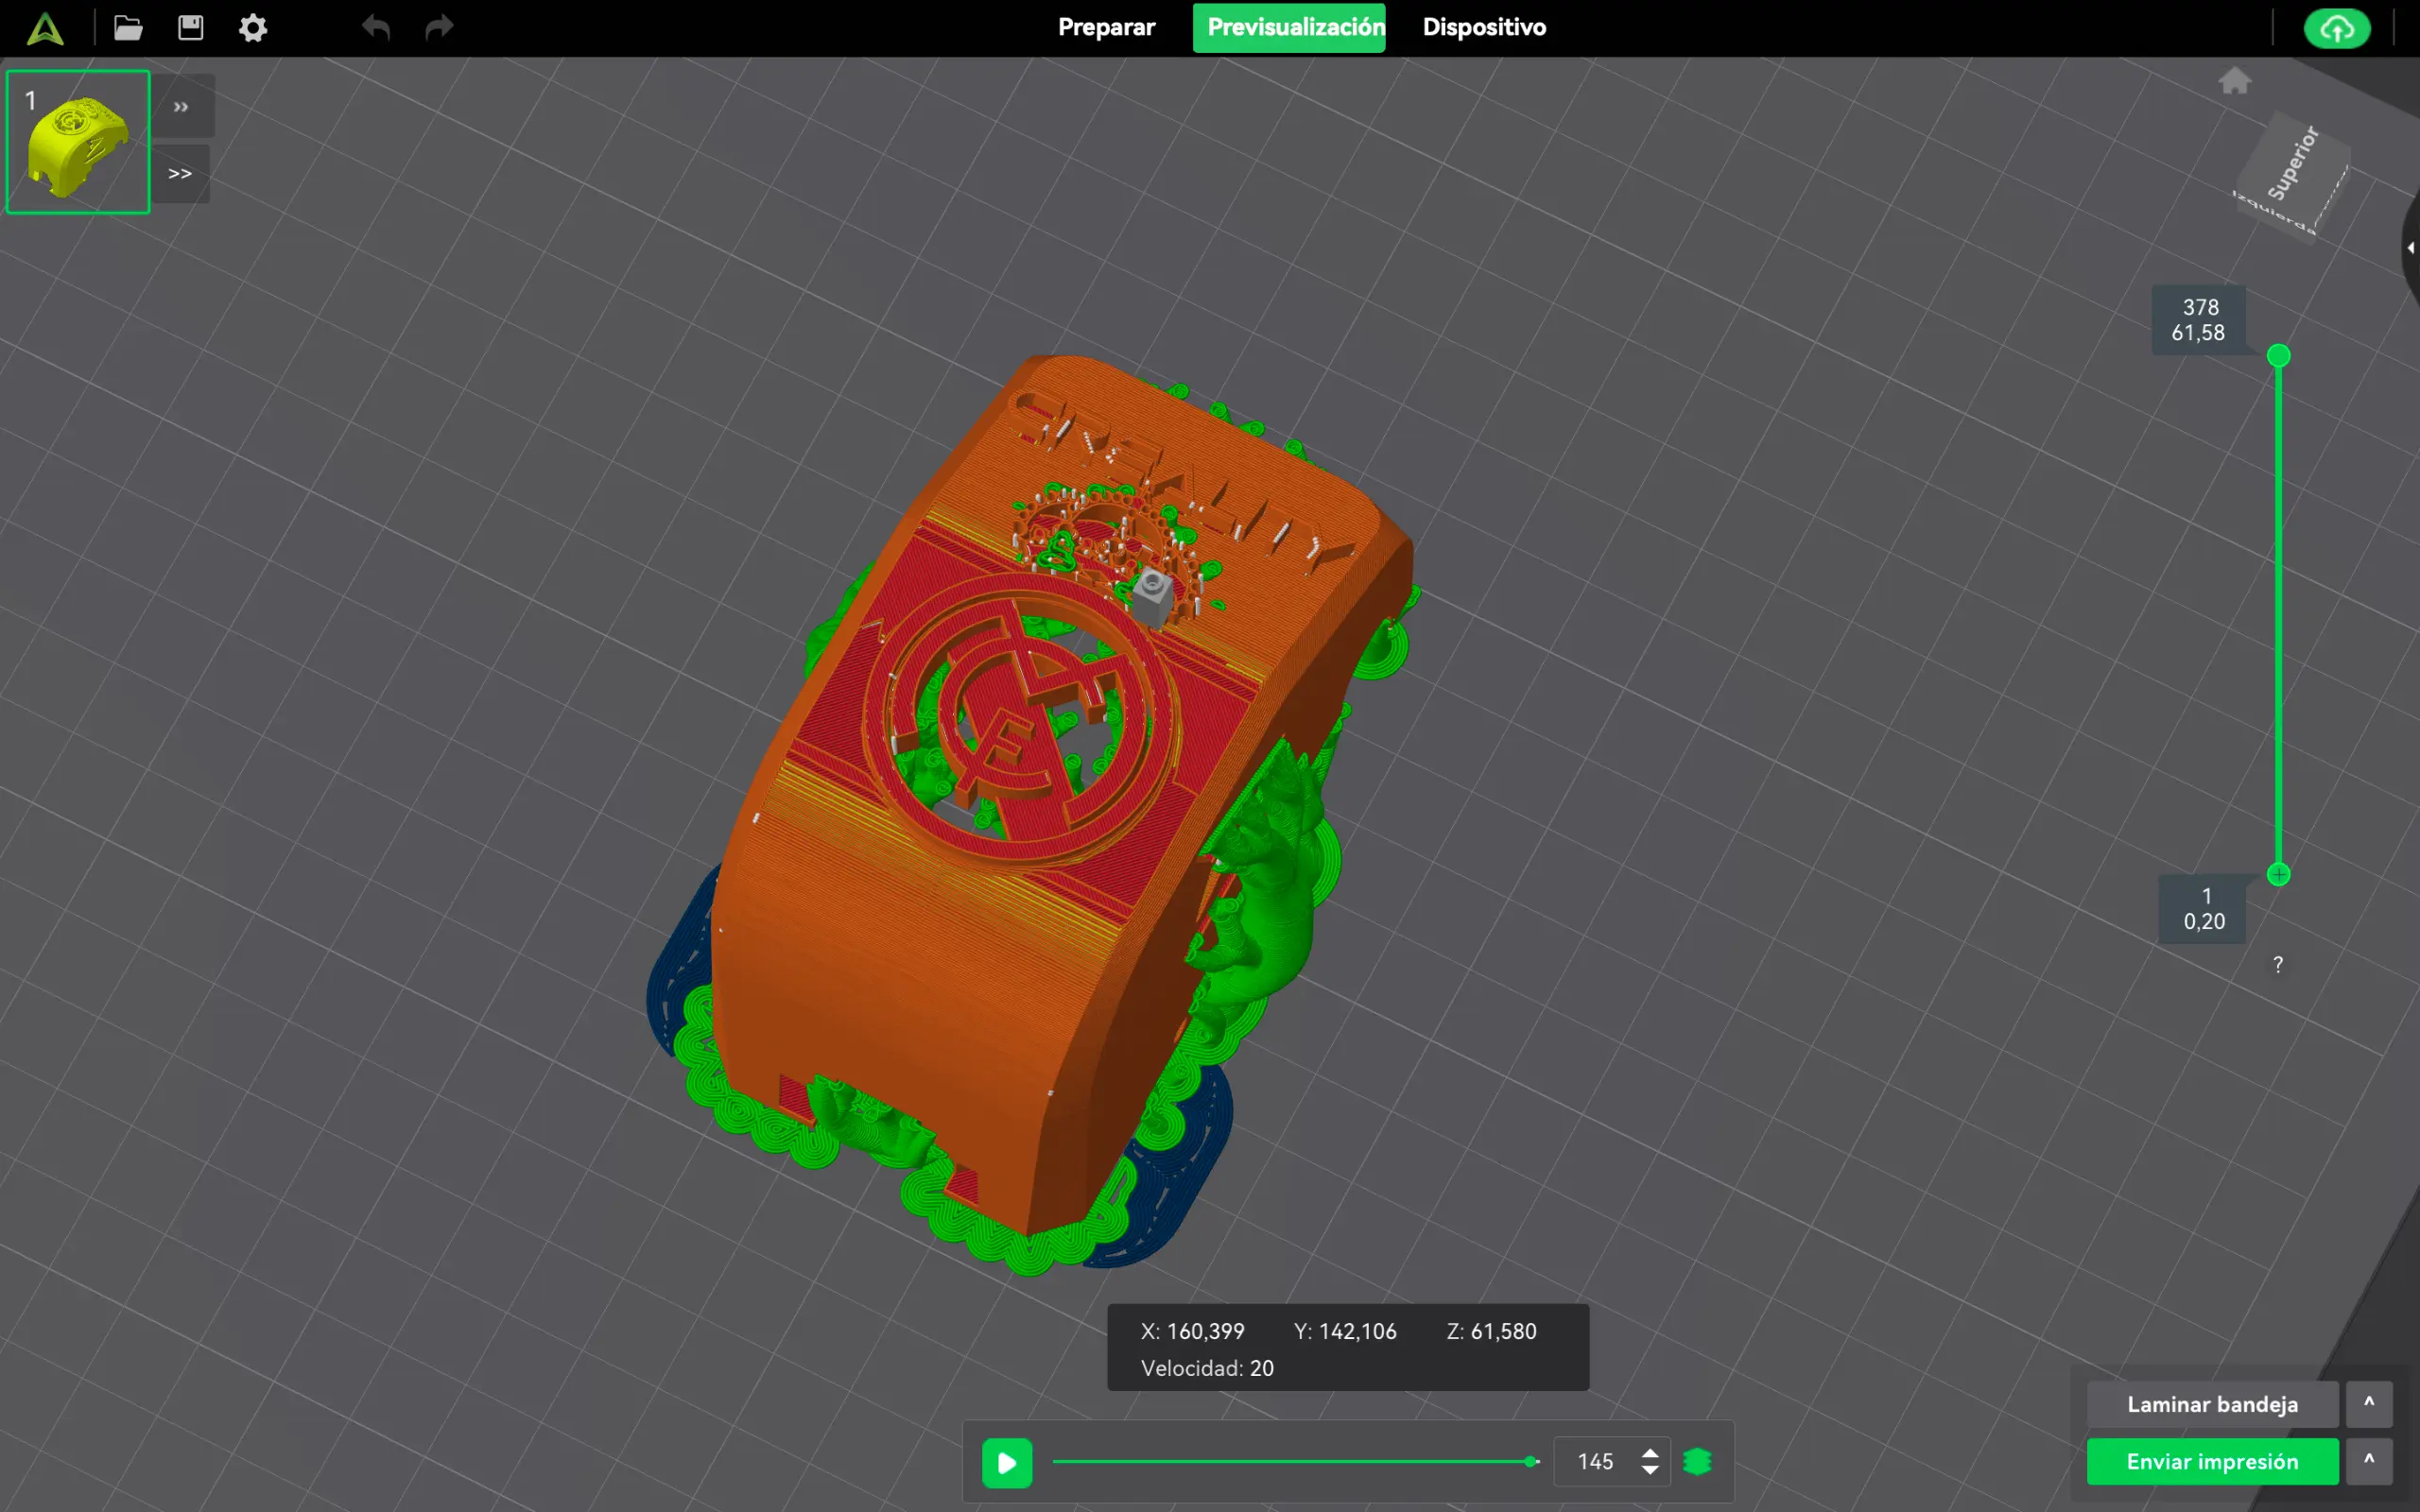The width and height of the screenshot is (2420, 1512).
Task: Open the Laminar bandeja options arrow
Action: pyautogui.click(x=2369, y=1405)
